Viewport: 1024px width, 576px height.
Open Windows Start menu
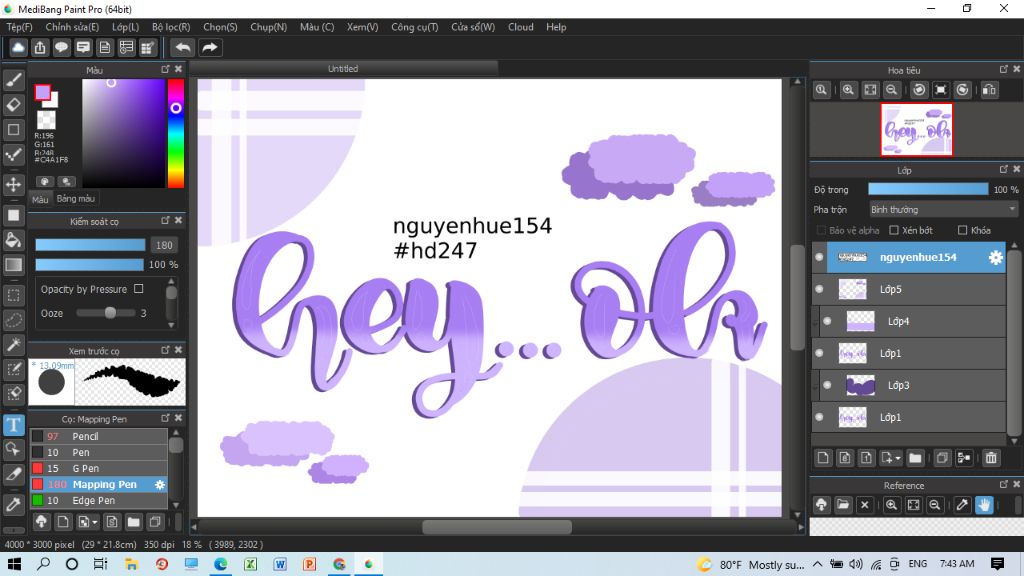pyautogui.click(x=14, y=564)
